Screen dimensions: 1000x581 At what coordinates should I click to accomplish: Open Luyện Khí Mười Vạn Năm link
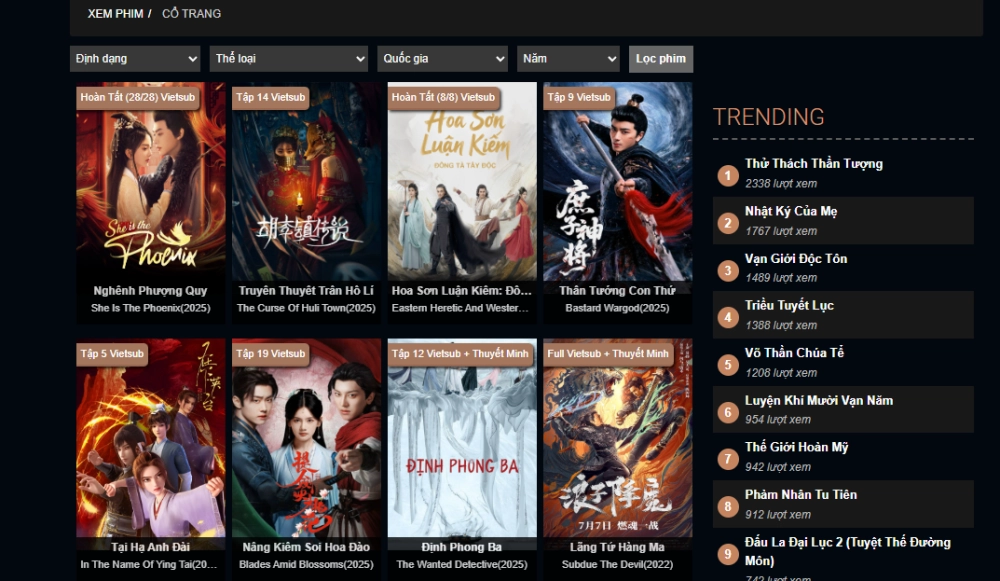coord(818,401)
